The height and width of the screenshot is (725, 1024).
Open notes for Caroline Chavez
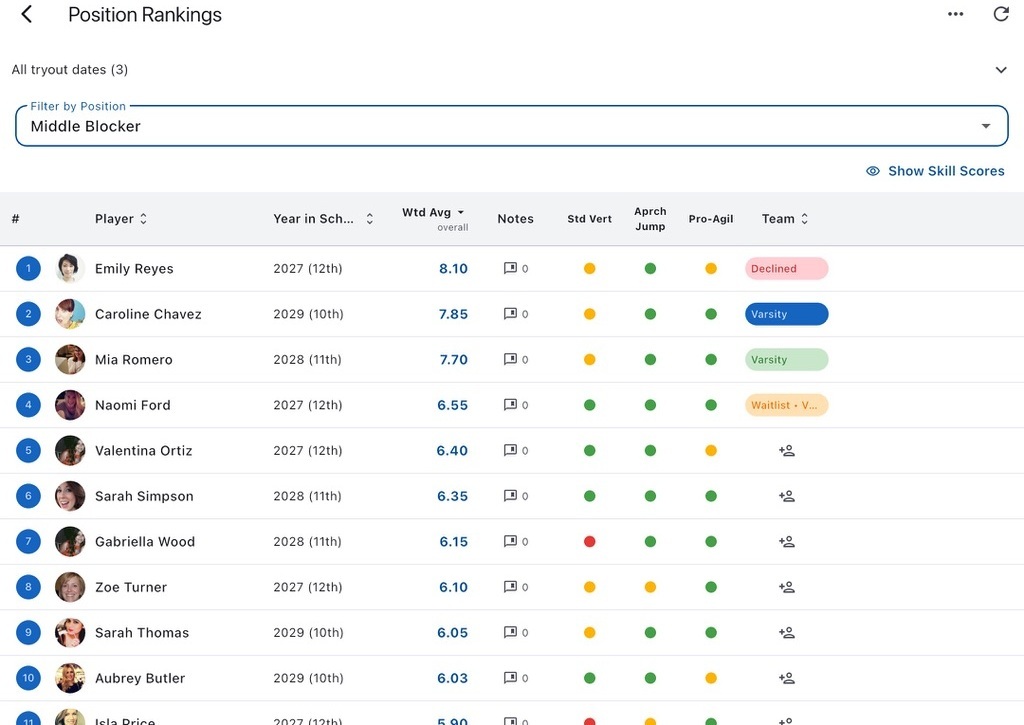click(x=516, y=314)
